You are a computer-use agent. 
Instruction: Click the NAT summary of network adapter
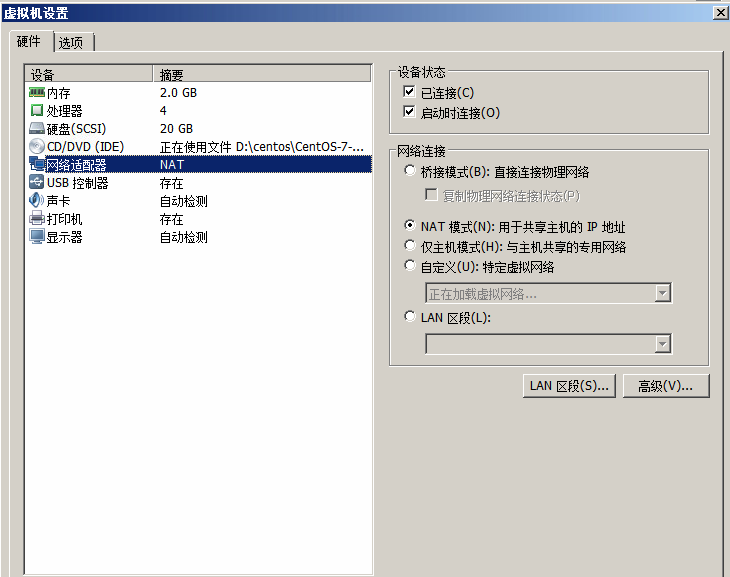point(172,165)
